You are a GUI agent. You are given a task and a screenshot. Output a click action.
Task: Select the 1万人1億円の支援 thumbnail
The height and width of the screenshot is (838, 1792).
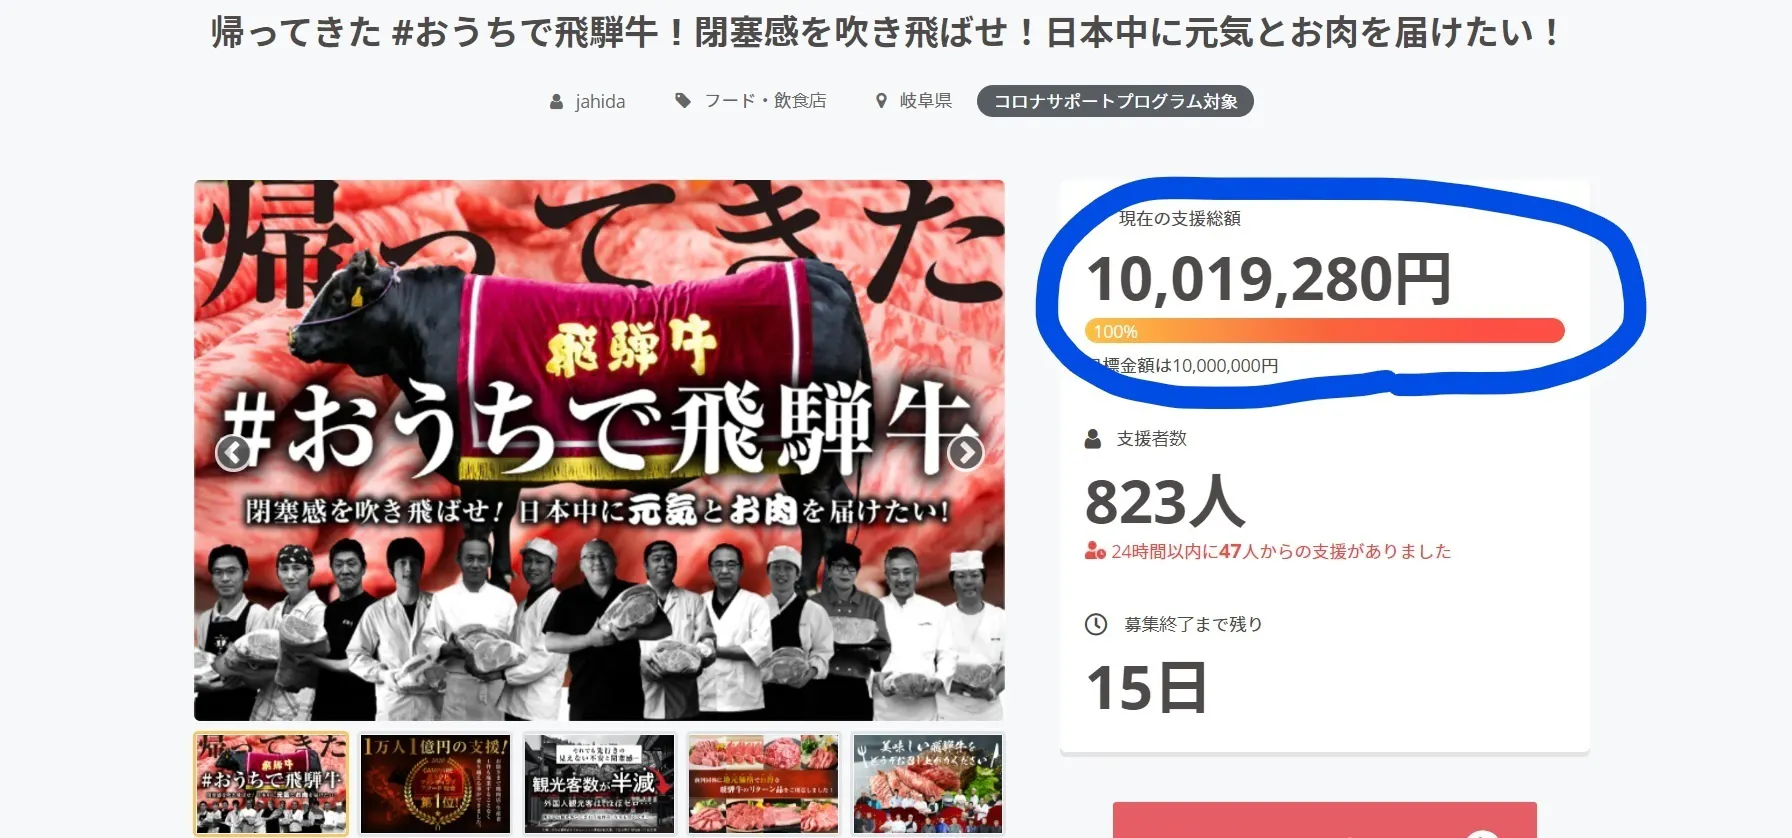(436, 784)
